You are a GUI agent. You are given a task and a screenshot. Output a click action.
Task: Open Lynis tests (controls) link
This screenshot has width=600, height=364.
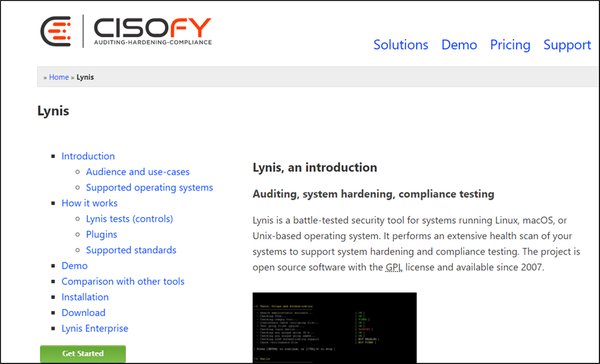129,219
